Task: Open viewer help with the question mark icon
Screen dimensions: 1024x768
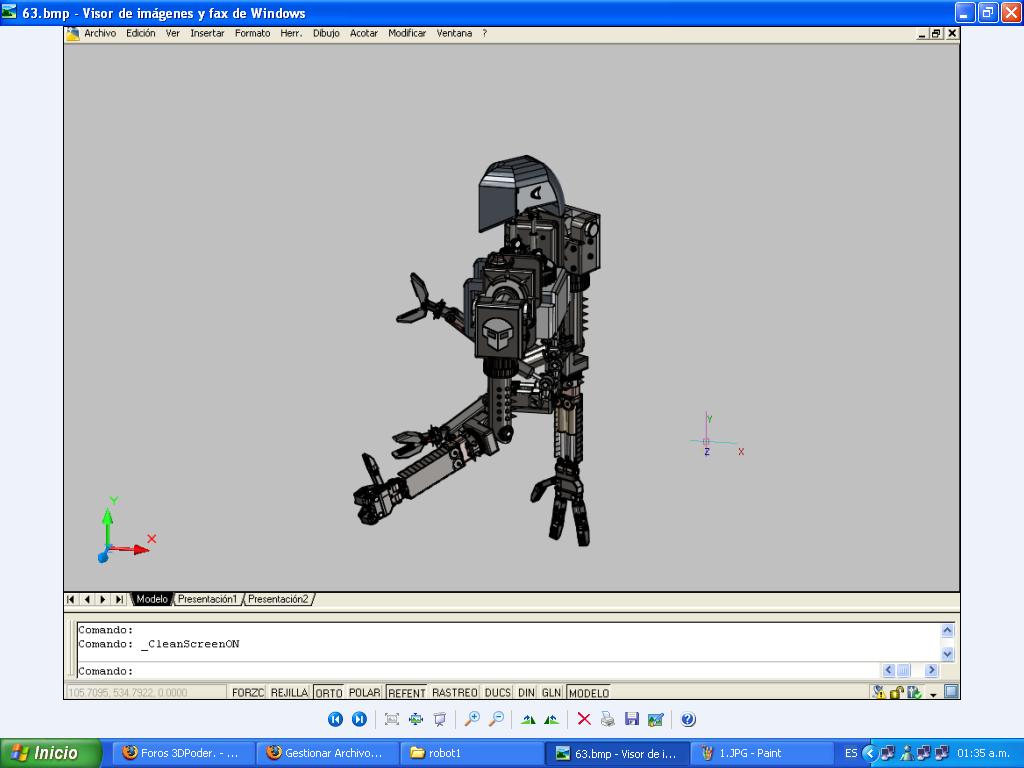Action: pos(688,719)
